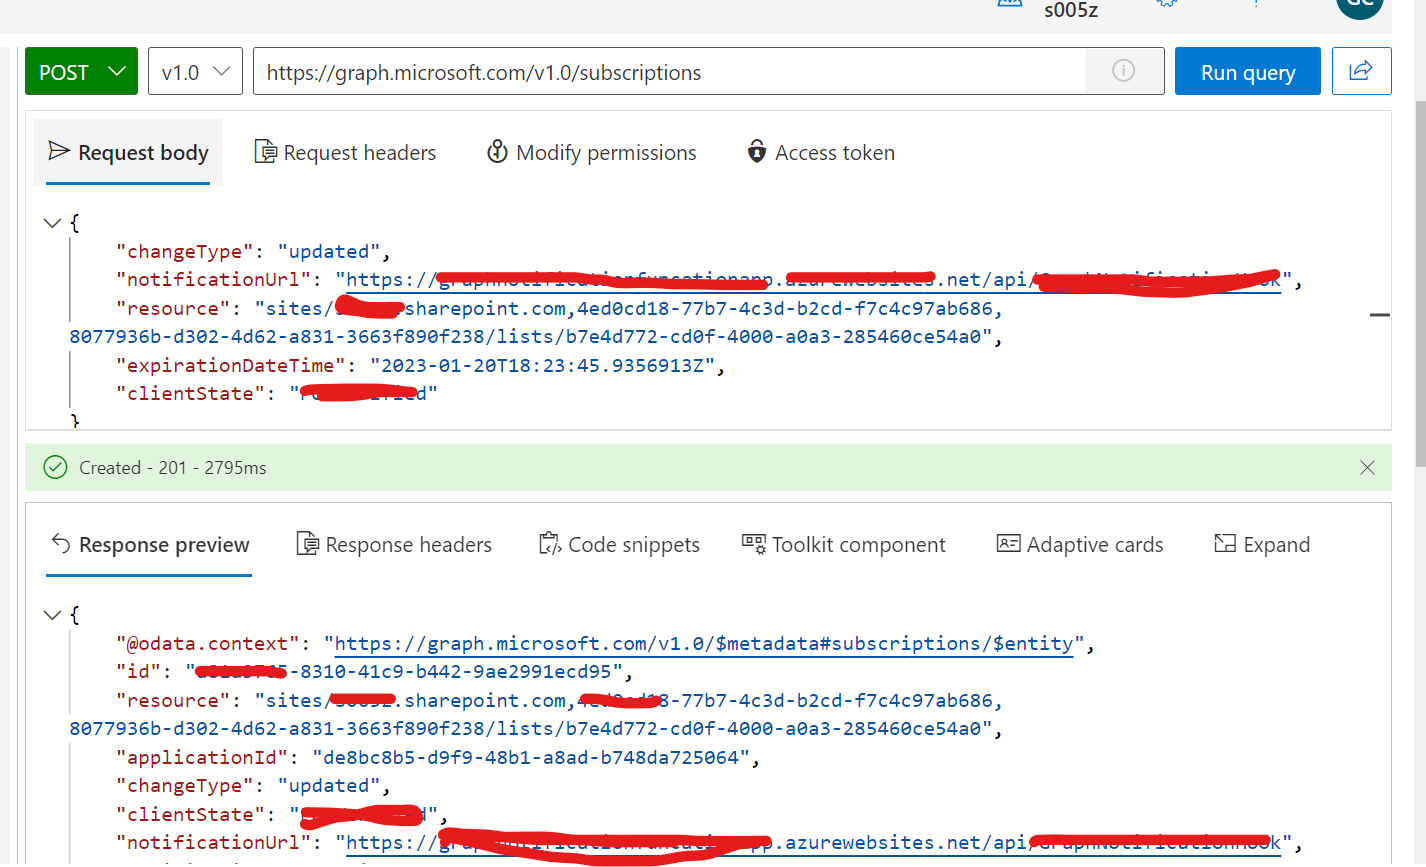The image size is (1426, 867).
Task: Open the Request headers tab icon
Action: coord(265,151)
